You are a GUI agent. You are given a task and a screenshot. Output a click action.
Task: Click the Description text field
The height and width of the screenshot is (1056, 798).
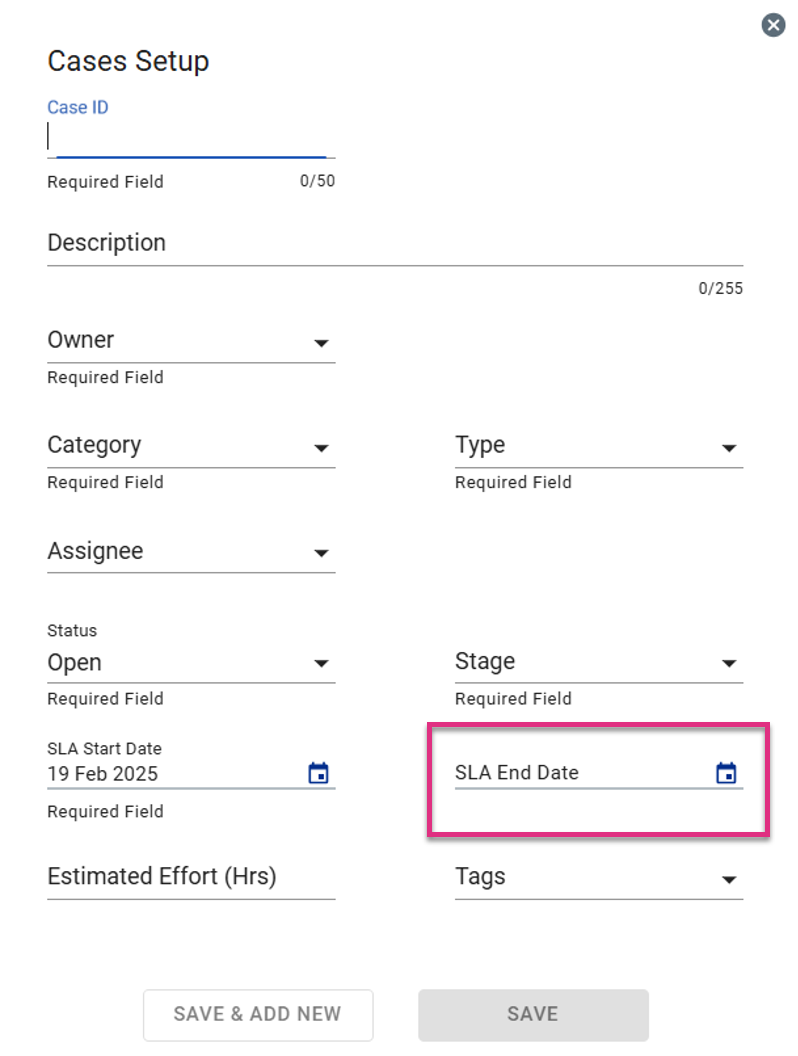395,244
